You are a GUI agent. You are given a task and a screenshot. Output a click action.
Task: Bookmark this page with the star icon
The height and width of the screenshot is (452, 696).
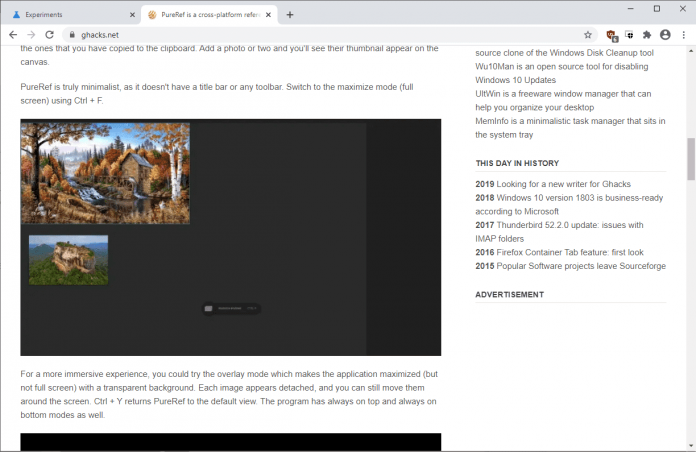[588, 34]
